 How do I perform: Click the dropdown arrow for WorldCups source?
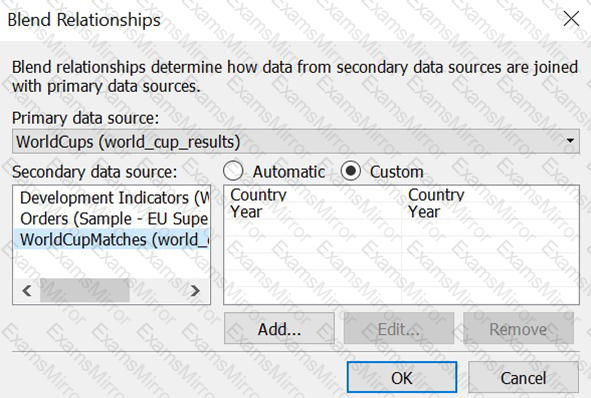pos(570,141)
